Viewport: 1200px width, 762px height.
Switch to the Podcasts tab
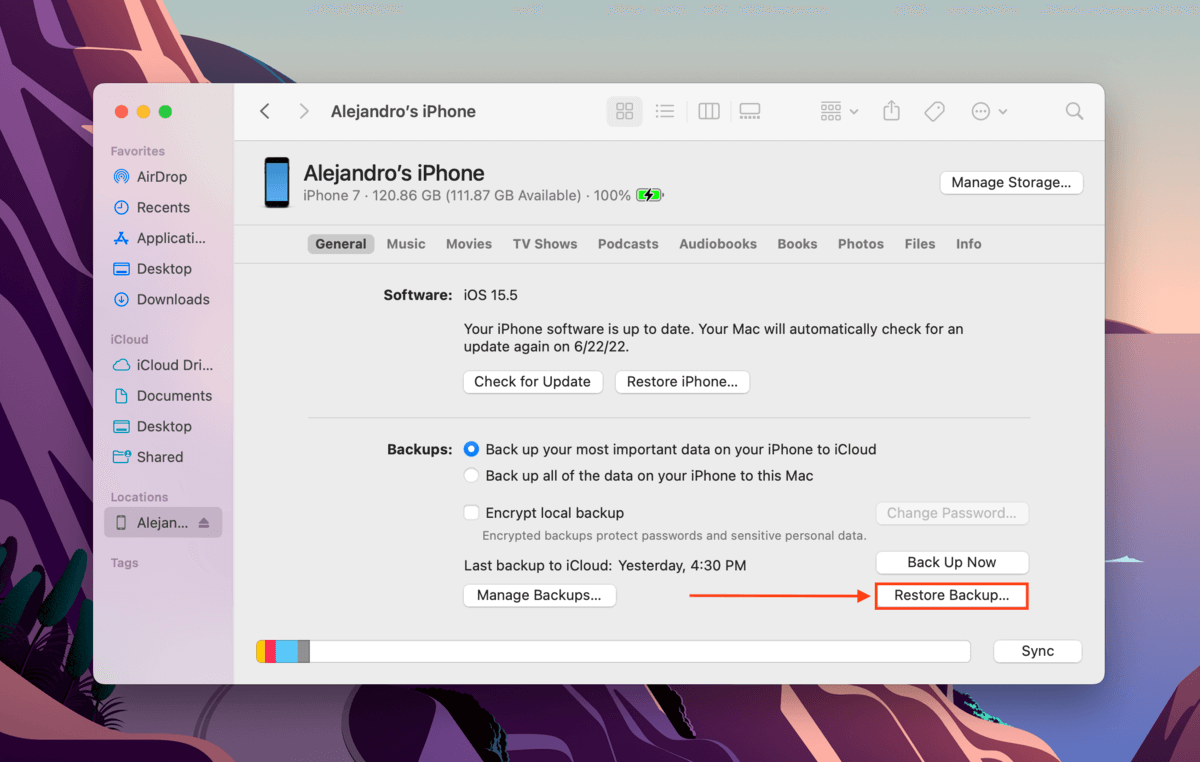(628, 244)
